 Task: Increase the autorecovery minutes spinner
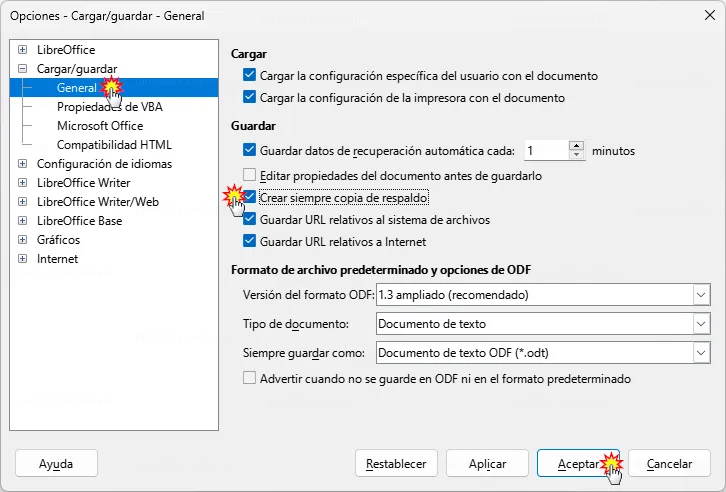pyautogui.click(x=576, y=146)
